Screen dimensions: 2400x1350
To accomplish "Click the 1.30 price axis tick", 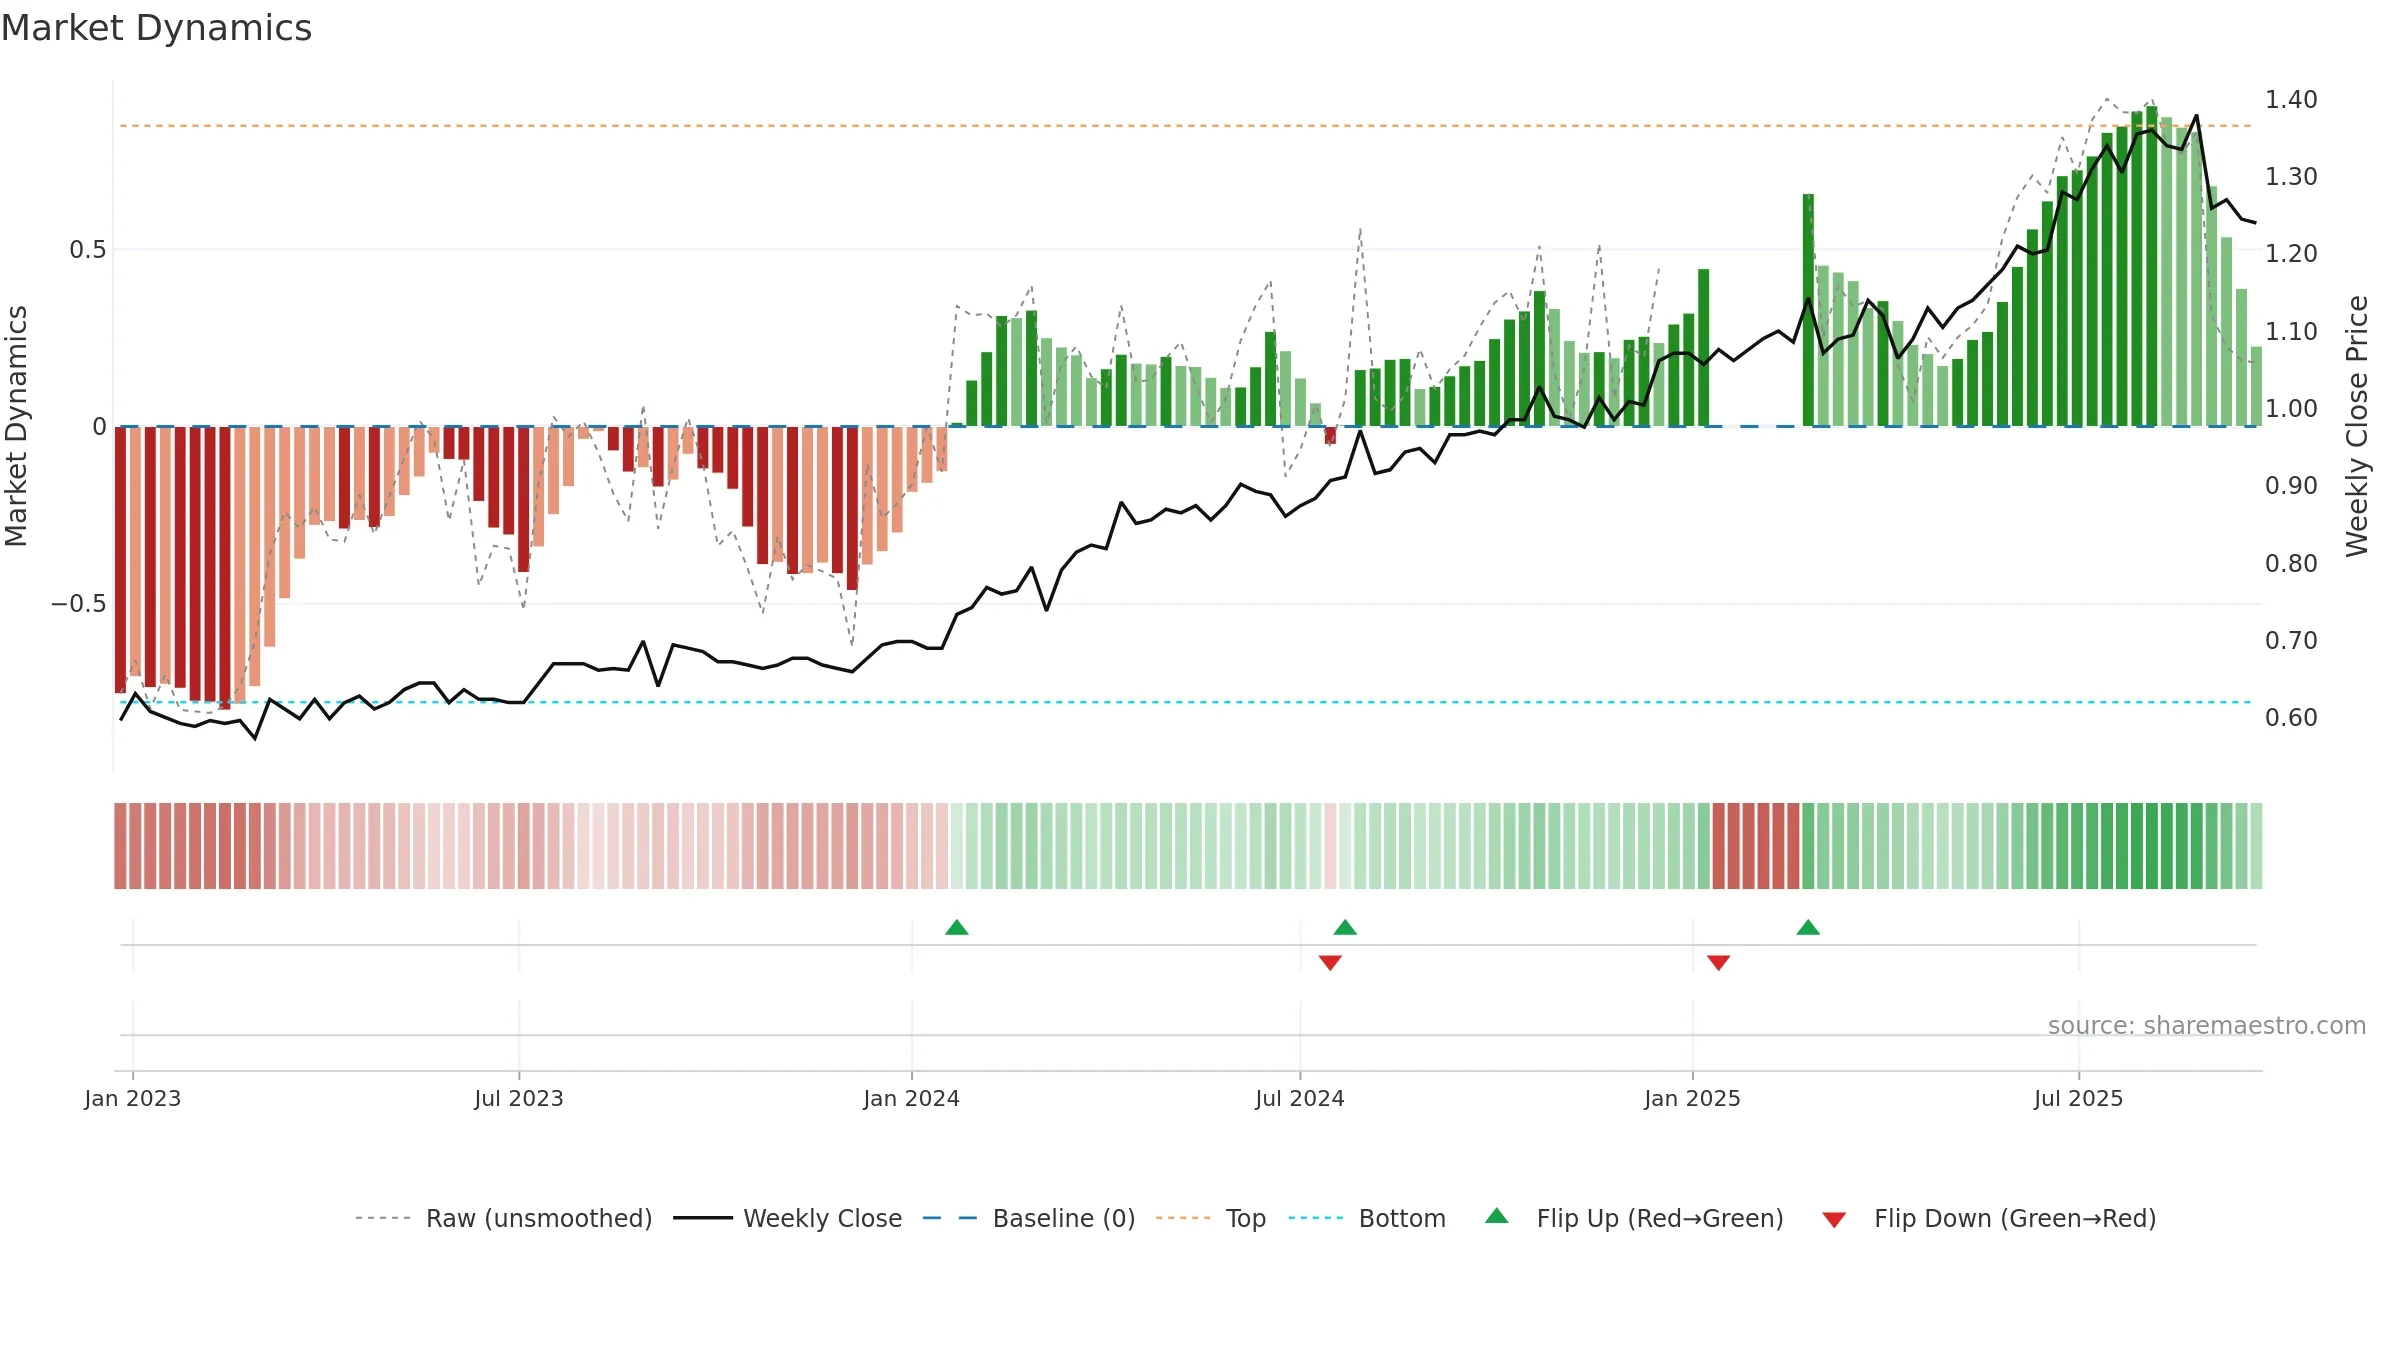I will [2291, 176].
